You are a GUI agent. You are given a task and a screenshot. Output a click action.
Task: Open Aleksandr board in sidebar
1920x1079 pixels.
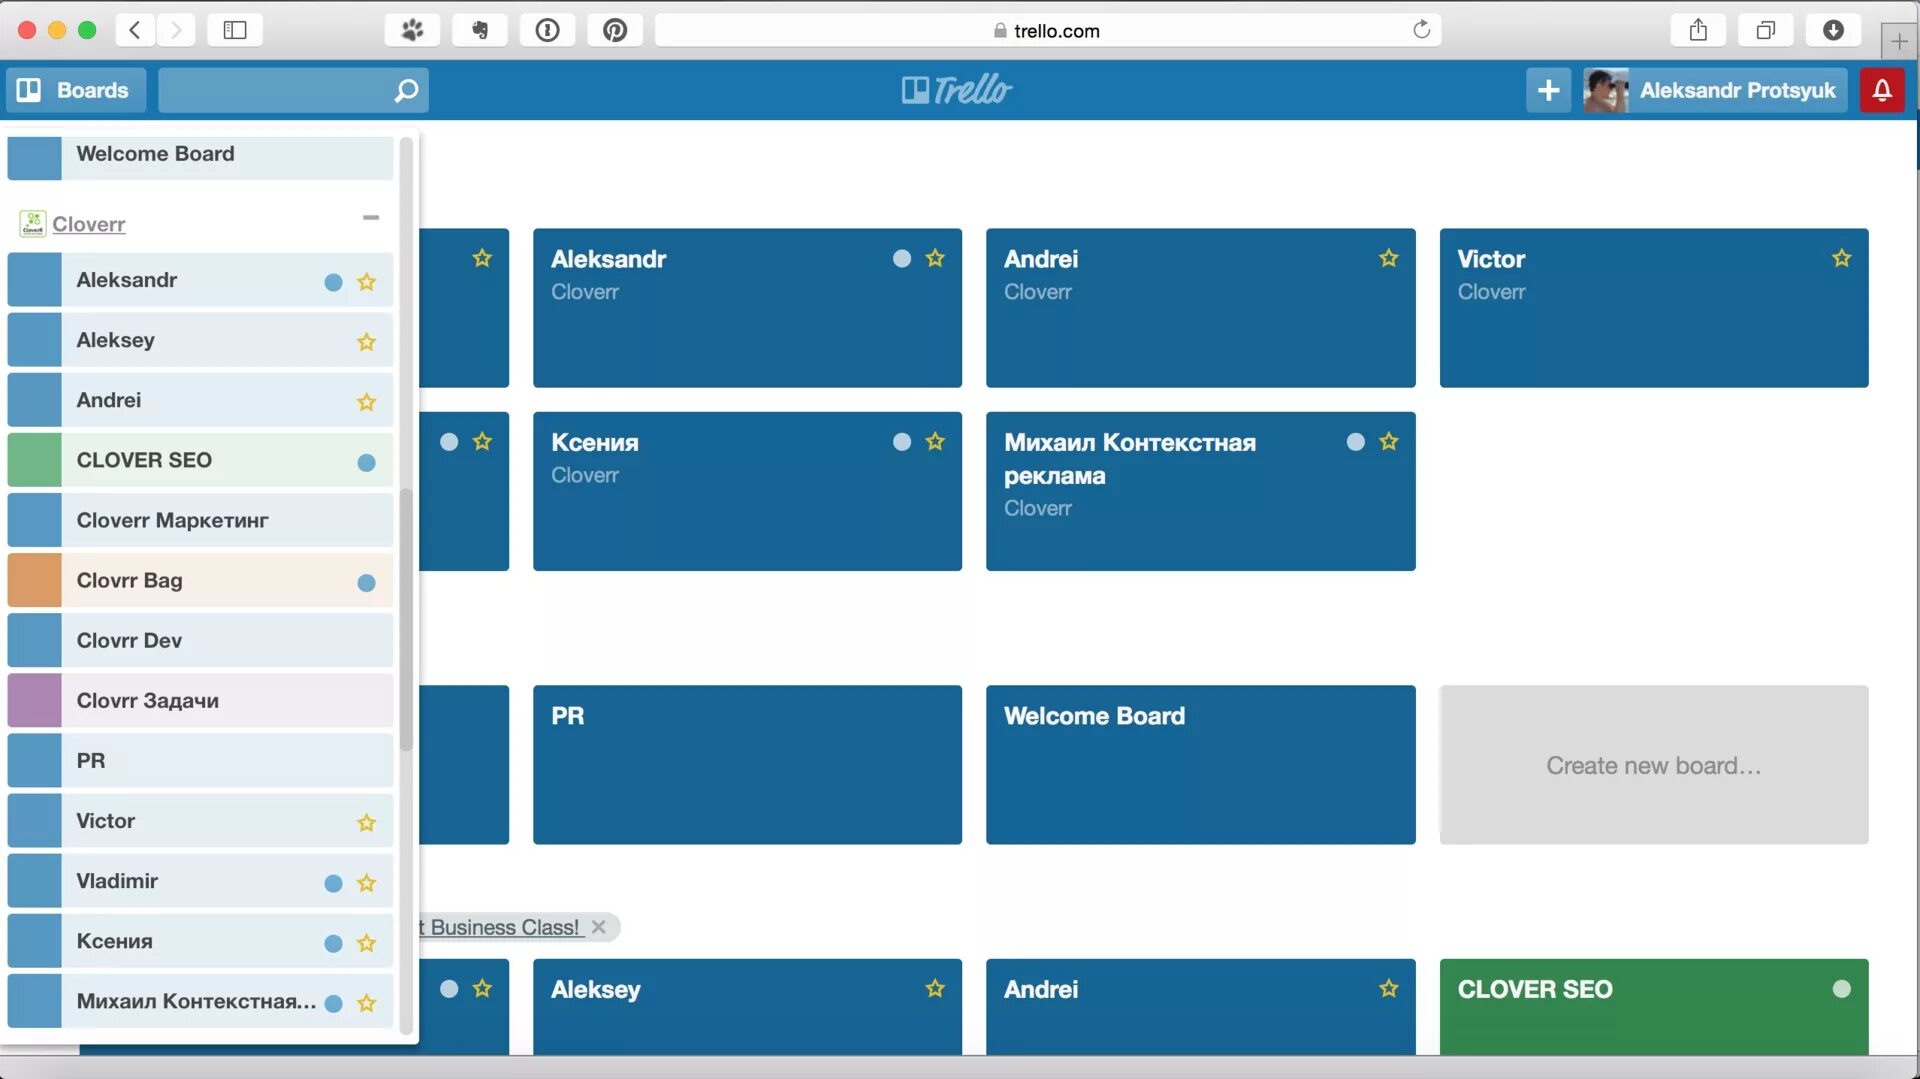[x=200, y=280]
